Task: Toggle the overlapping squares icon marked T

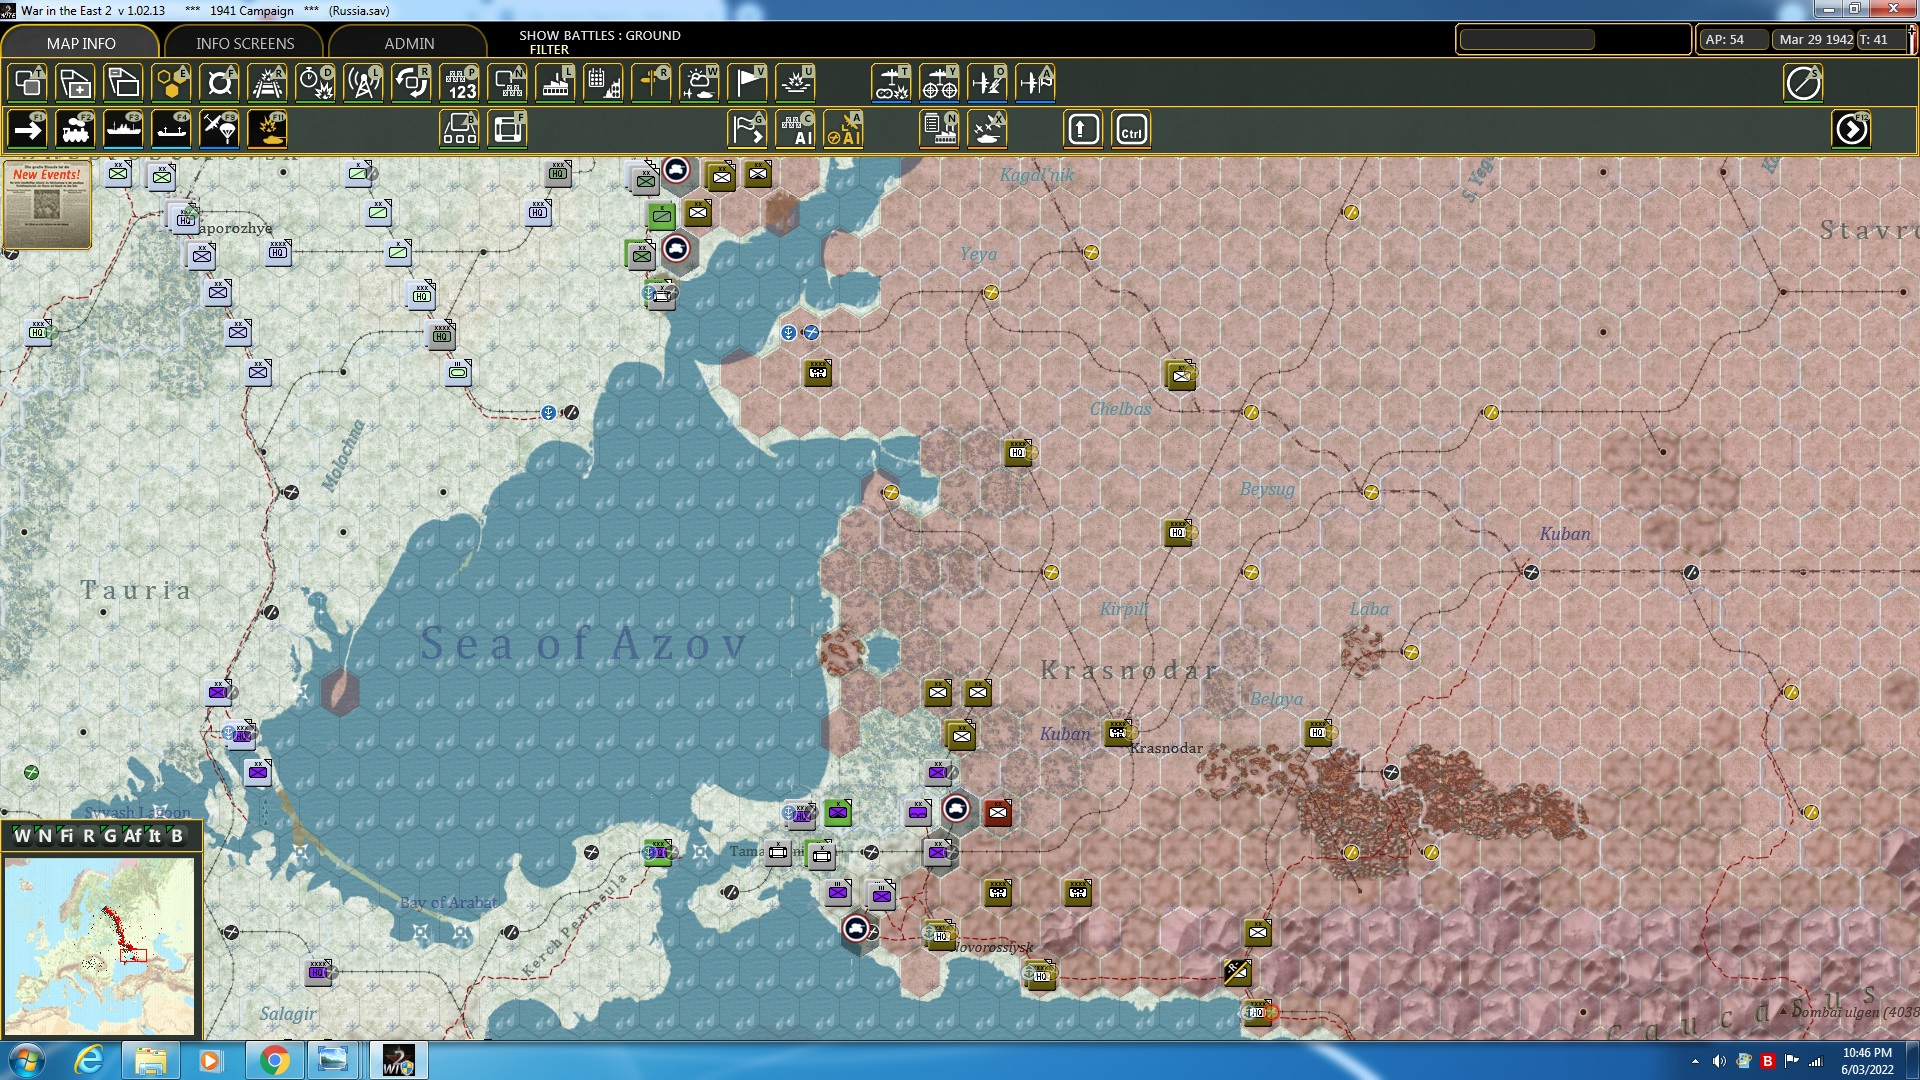Action: click(27, 83)
